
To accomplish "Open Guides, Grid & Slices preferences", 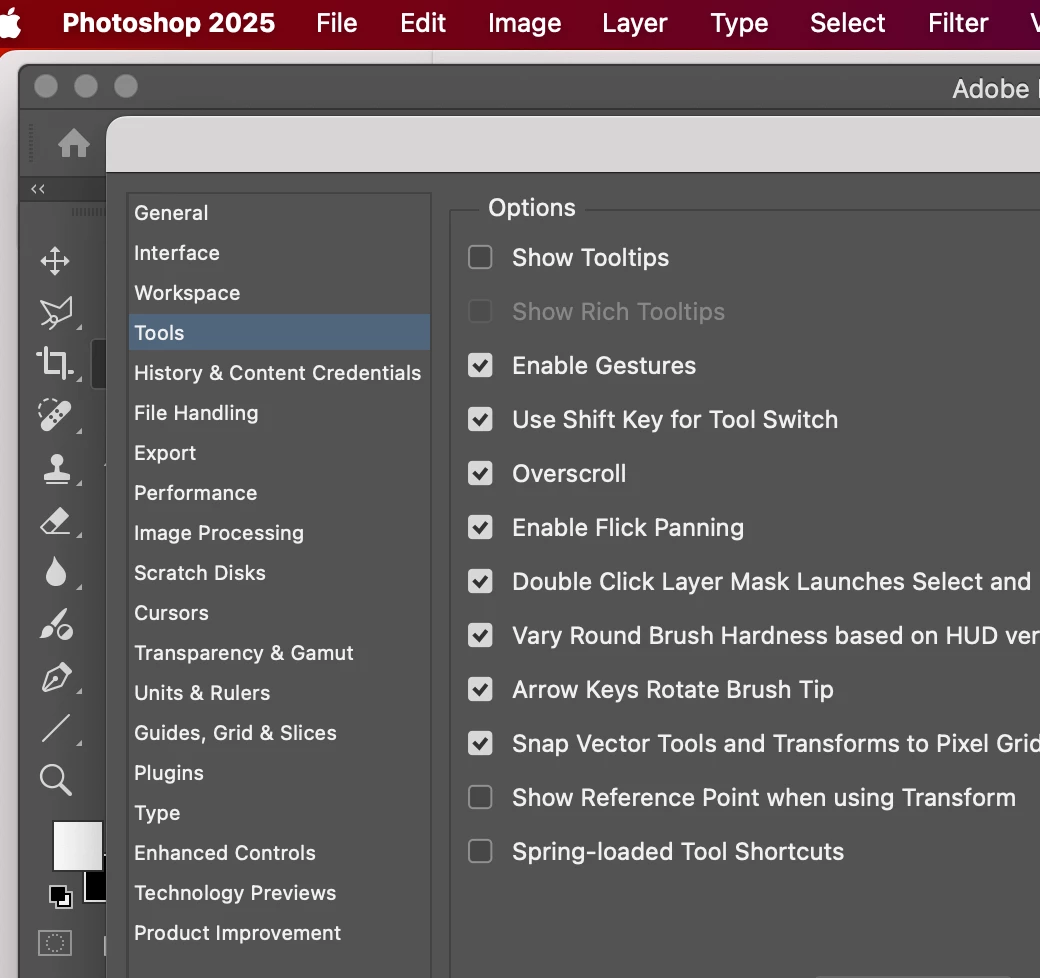I will coord(279,733).
